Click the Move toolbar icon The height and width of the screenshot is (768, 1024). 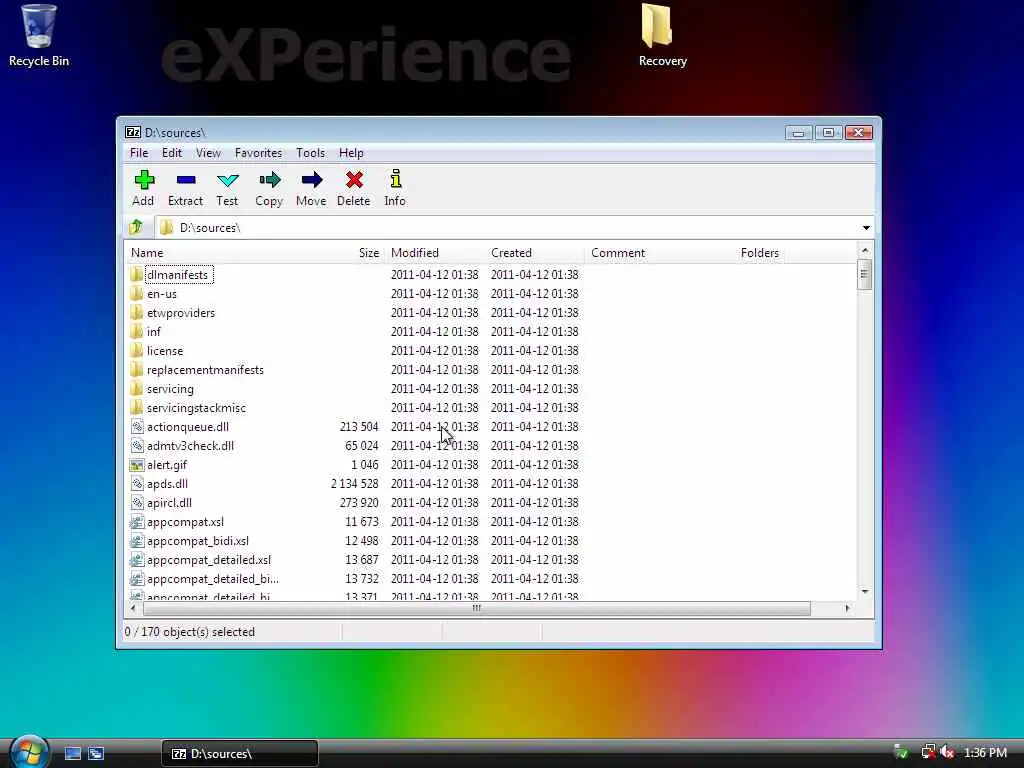(312, 180)
